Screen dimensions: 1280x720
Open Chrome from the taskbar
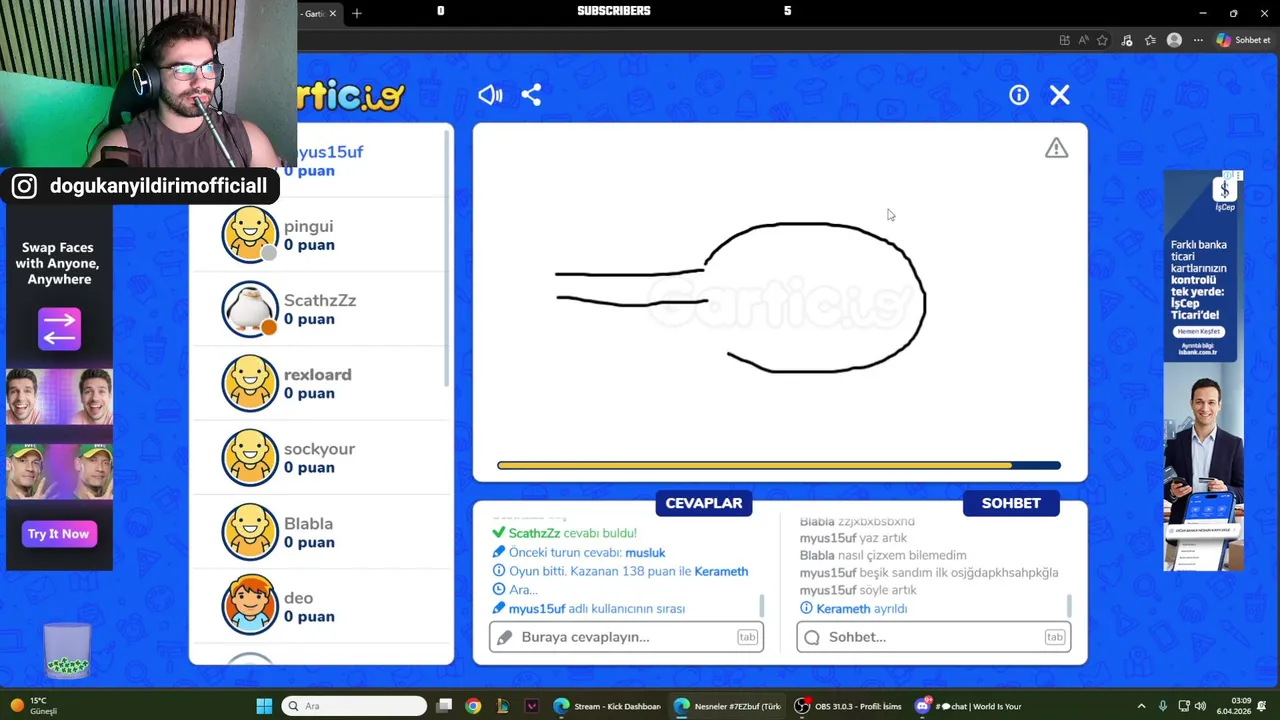coord(473,706)
